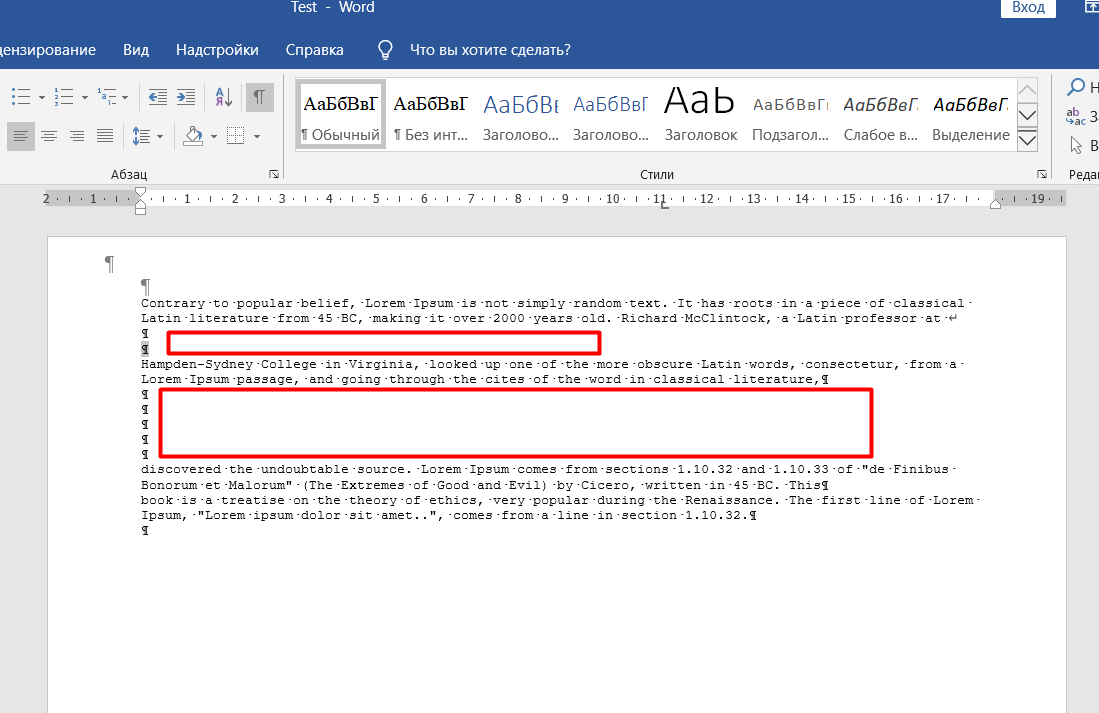The height and width of the screenshot is (713, 1099).
Task: Toggle the show paragraph marks (¶) button
Action: pyautogui.click(x=259, y=97)
